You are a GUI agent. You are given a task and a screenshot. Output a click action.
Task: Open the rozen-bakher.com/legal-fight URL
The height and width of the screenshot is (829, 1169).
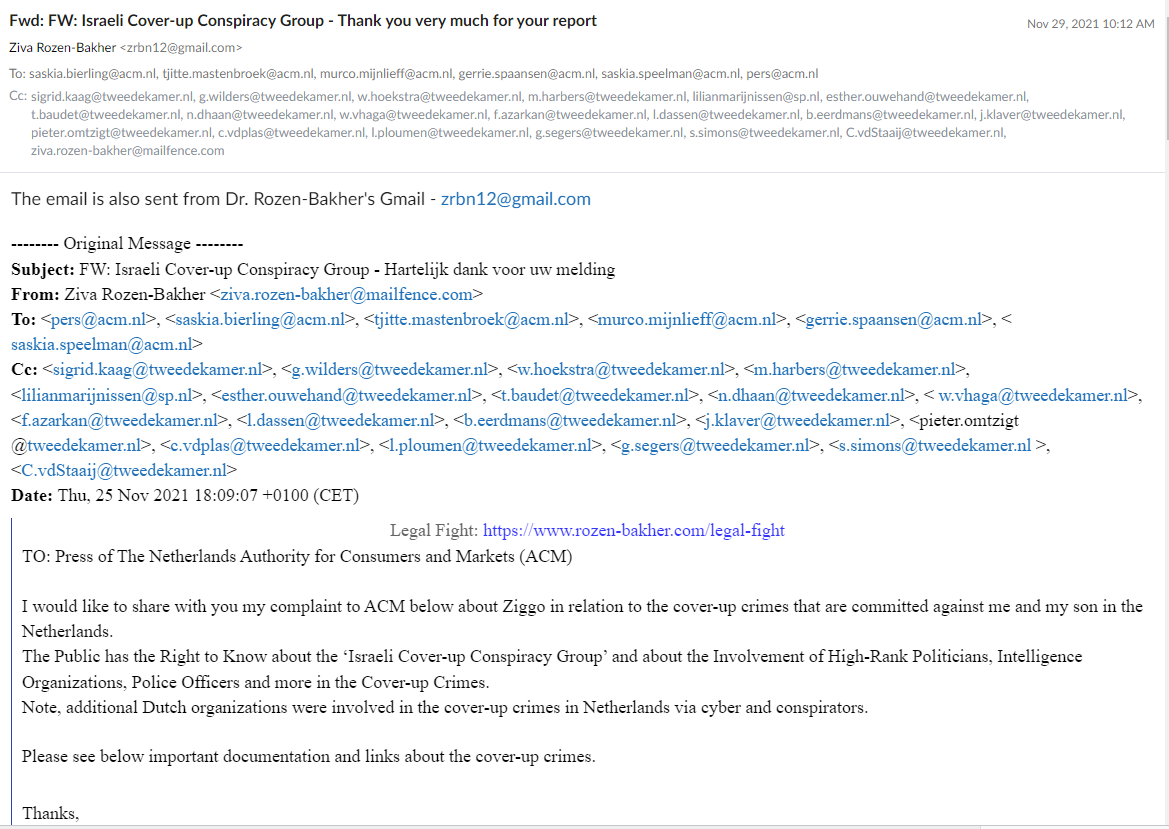634,531
